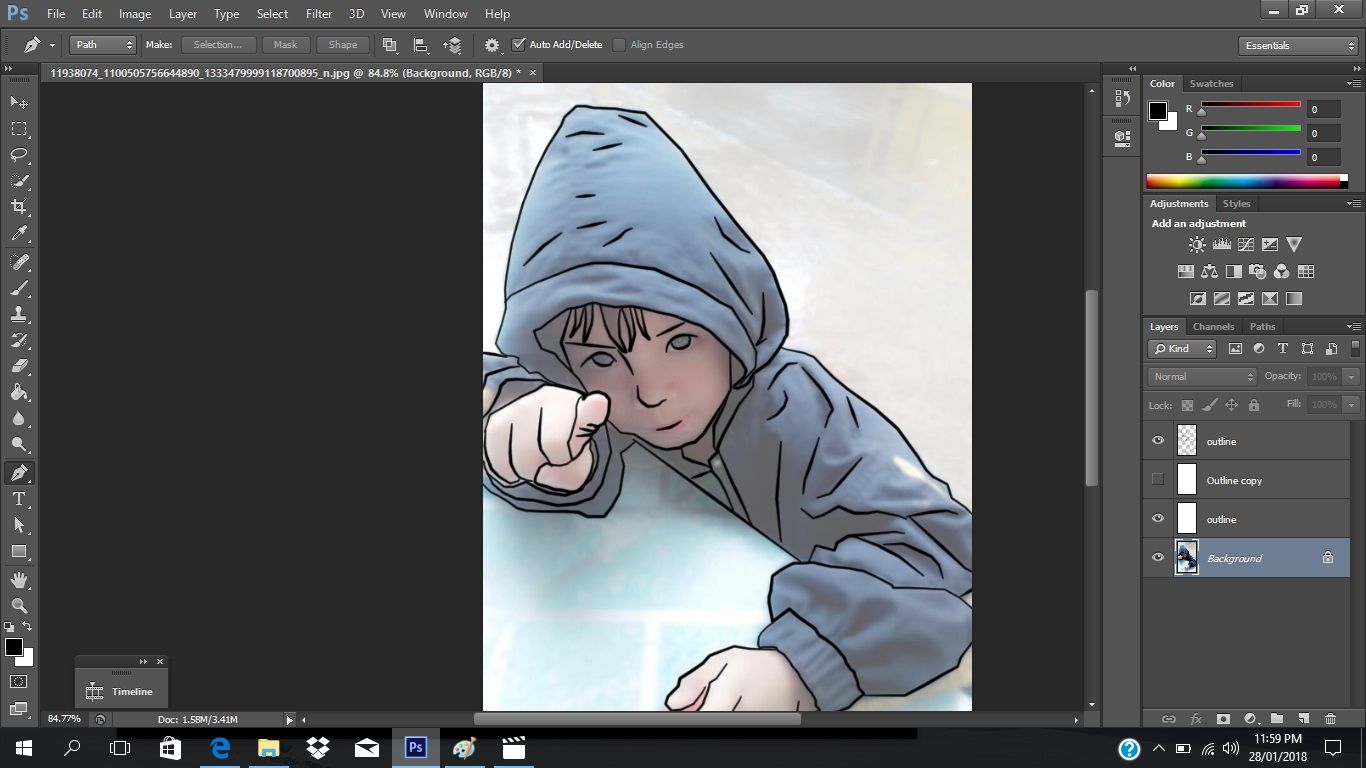The image size is (1366, 768).
Task: Hide the lower outline layer
Action: (x=1158, y=519)
